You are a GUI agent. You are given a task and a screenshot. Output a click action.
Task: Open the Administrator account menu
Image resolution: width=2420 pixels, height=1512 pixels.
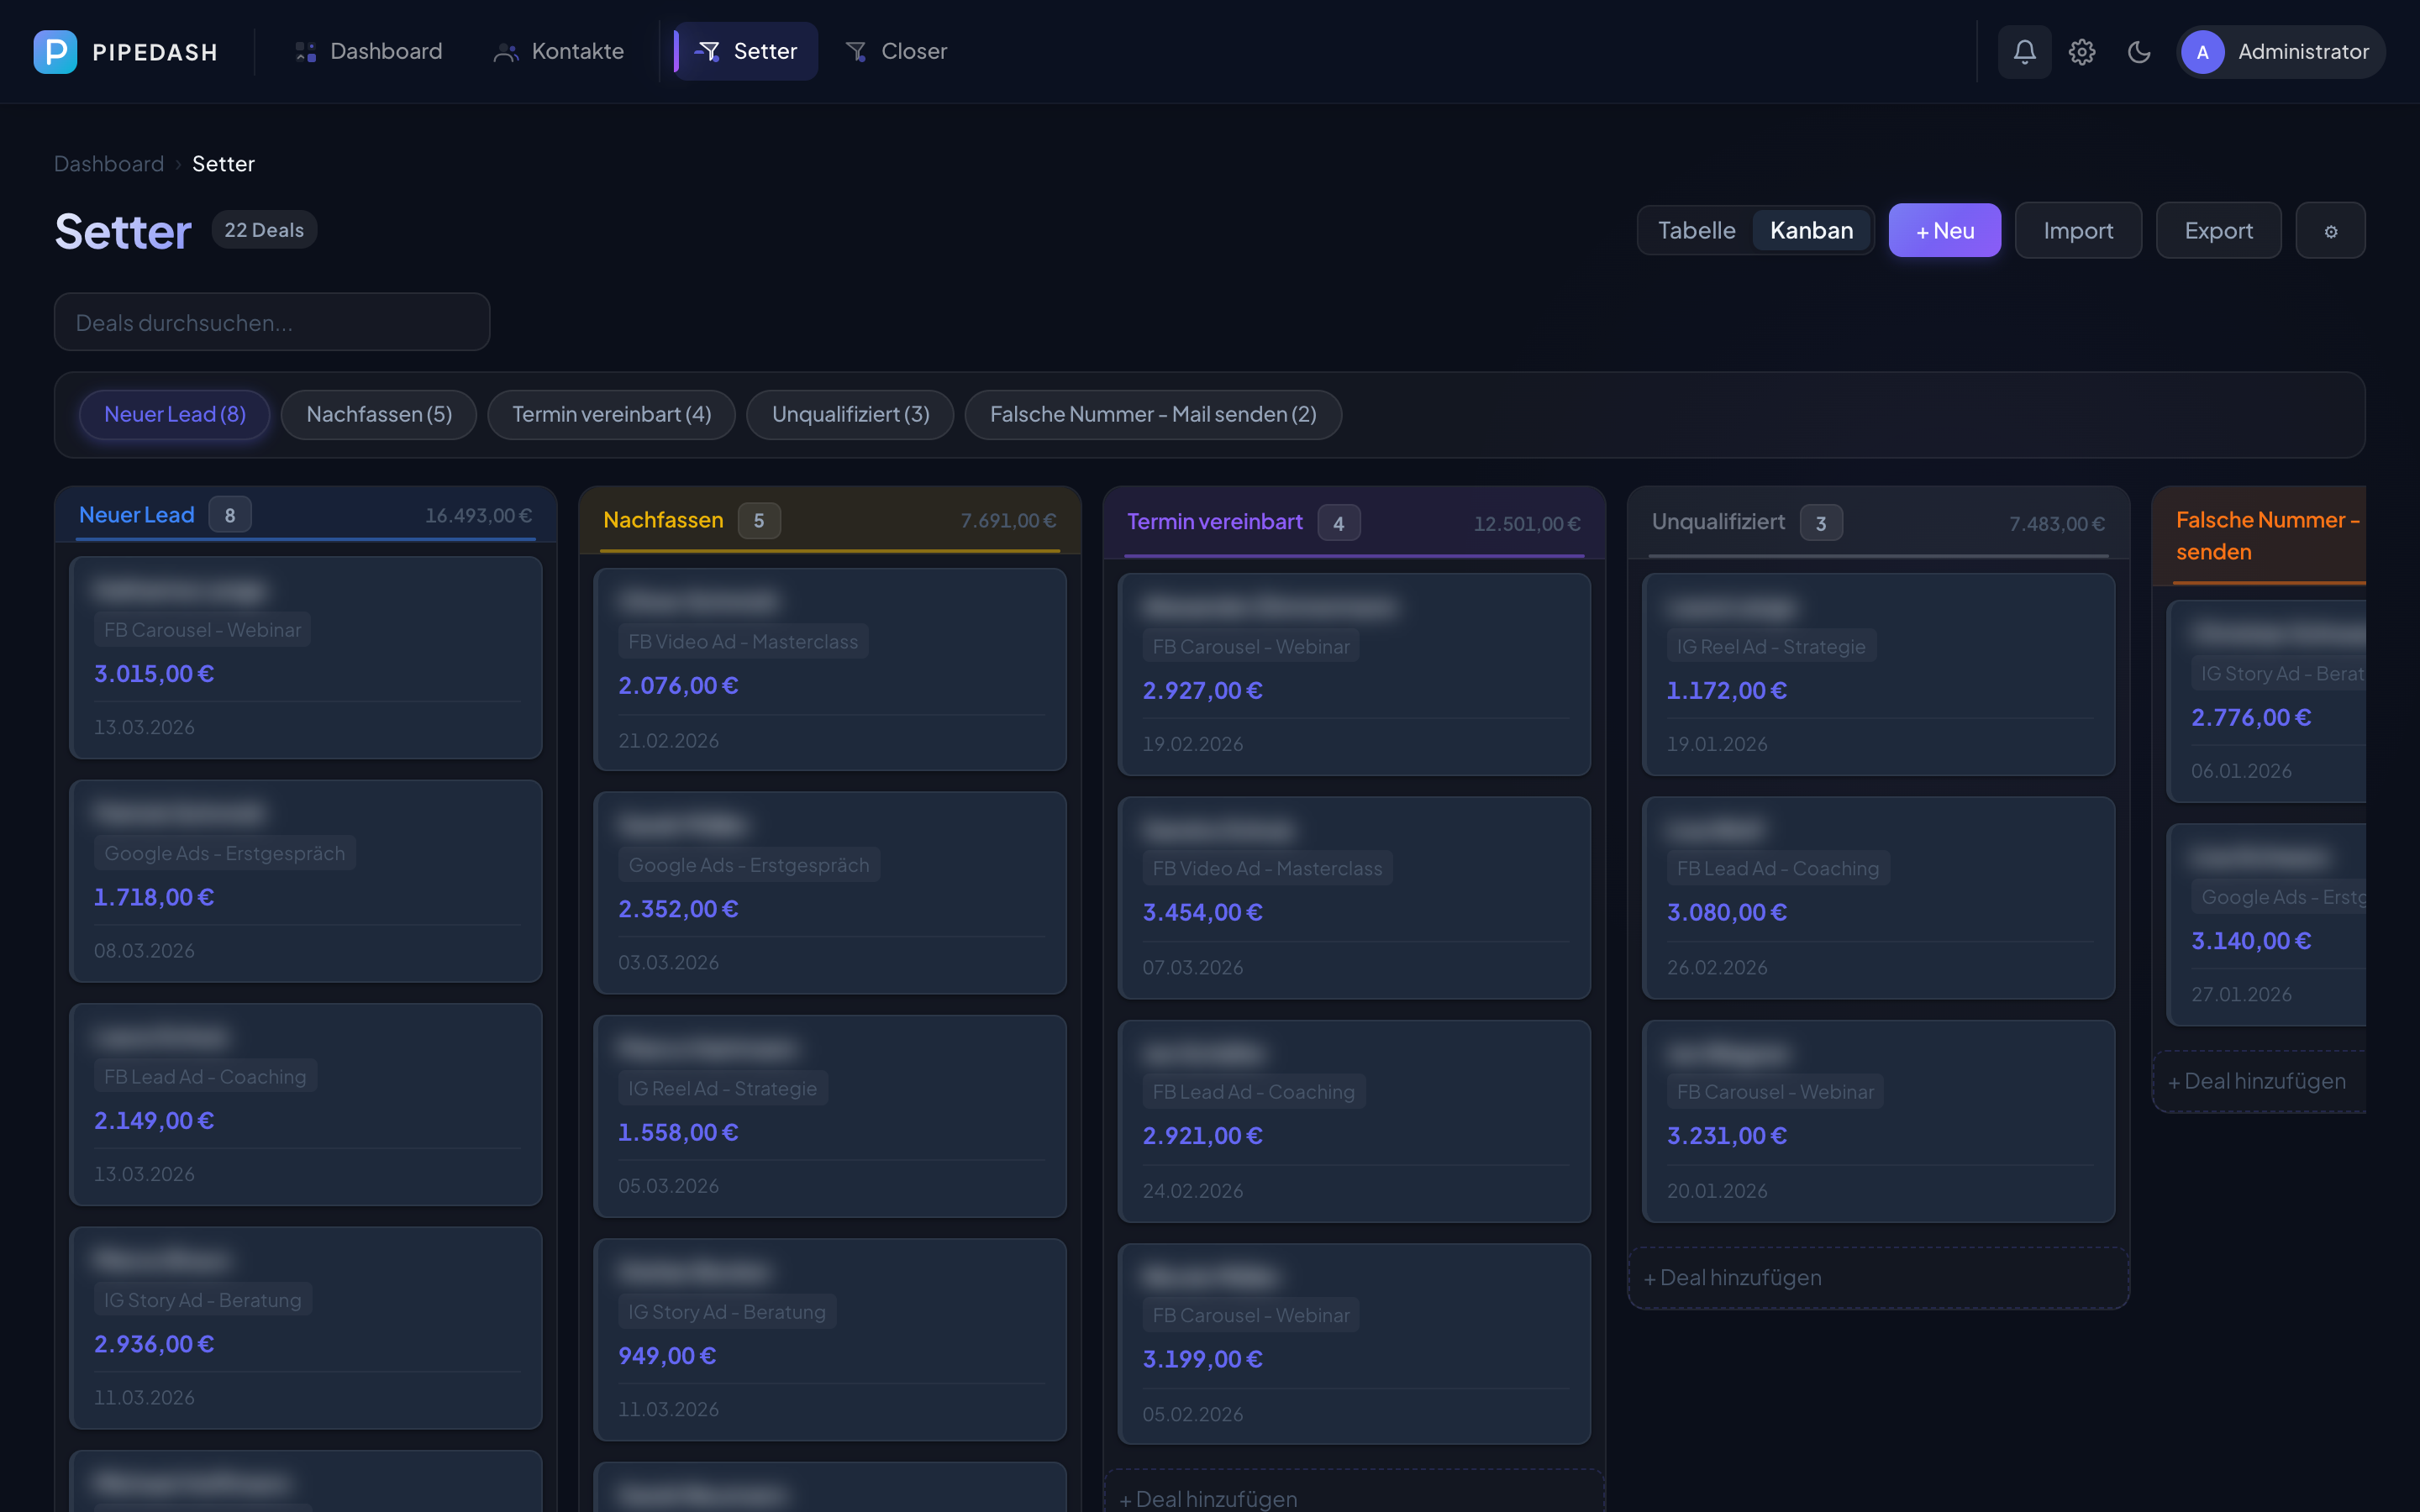(2281, 51)
